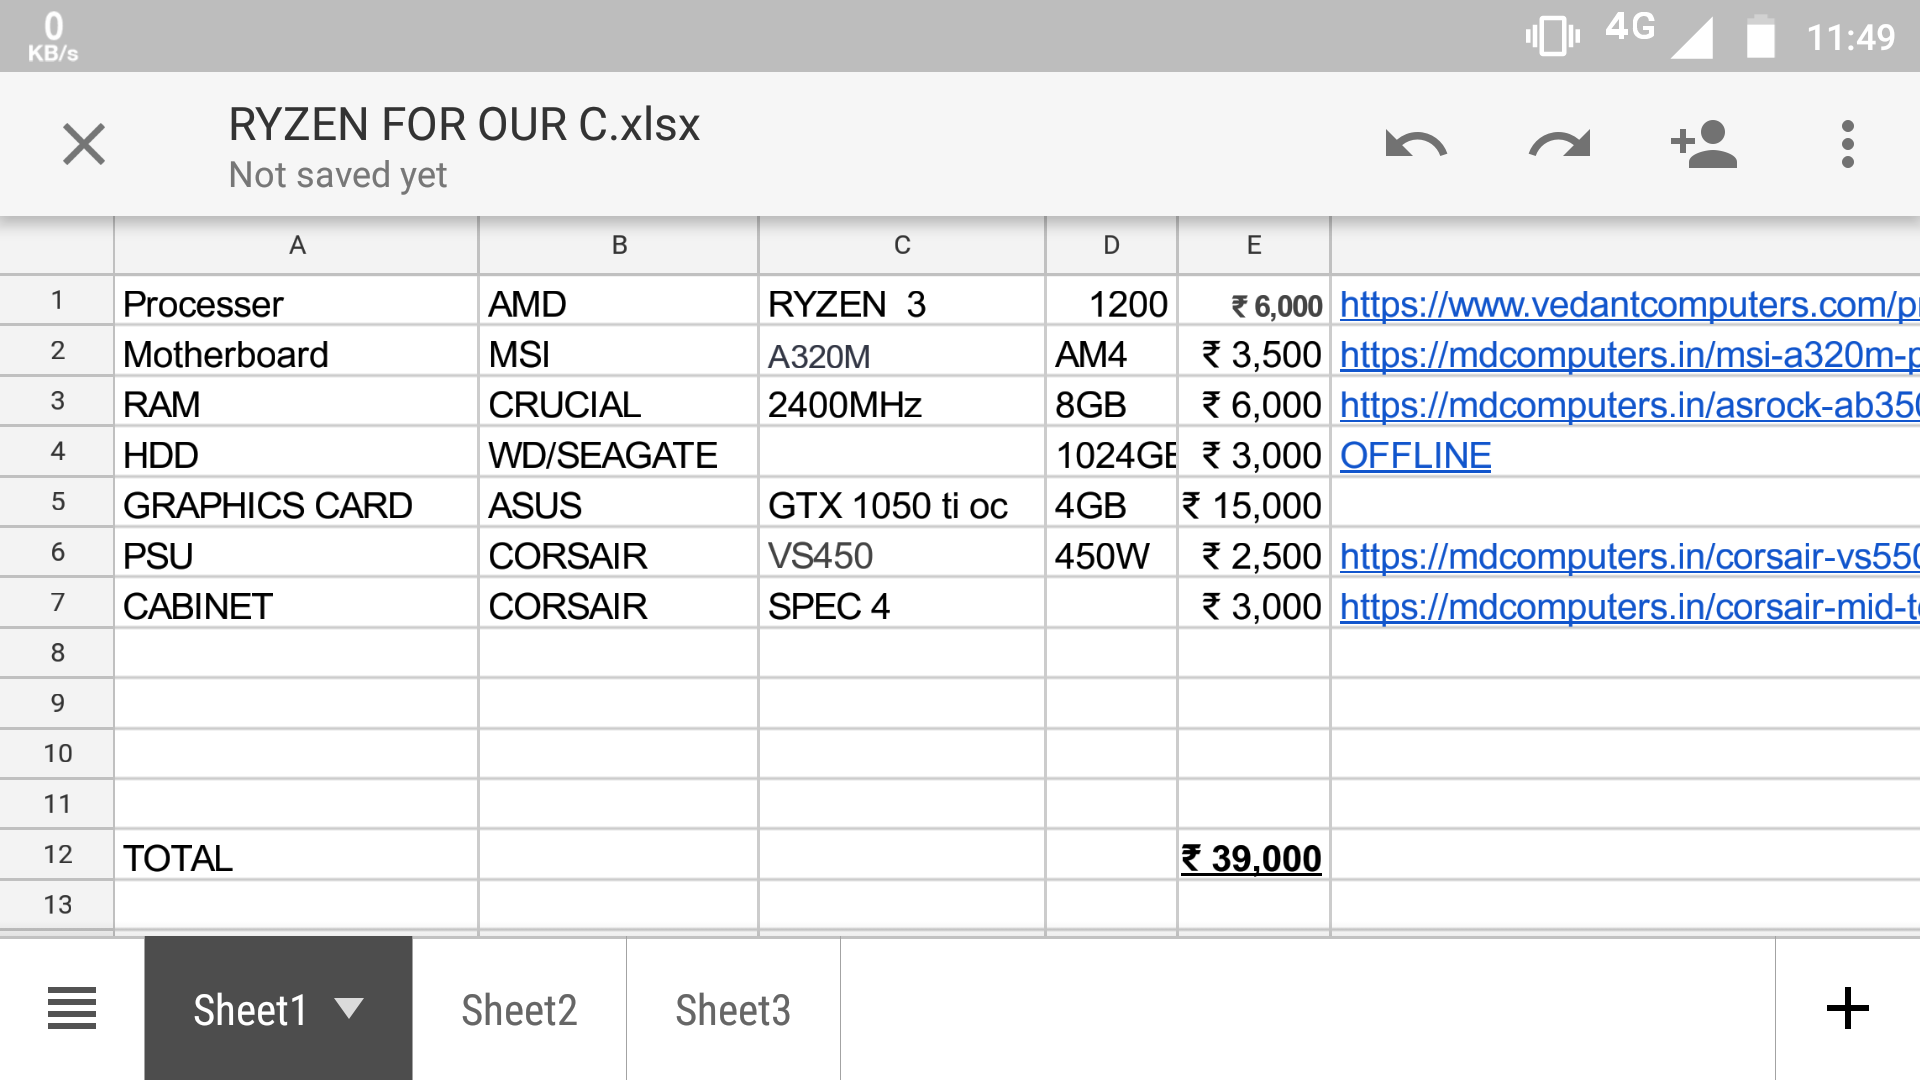Screen dimensions: 1920x1080
Task: Select column C header
Action: click(x=902, y=245)
